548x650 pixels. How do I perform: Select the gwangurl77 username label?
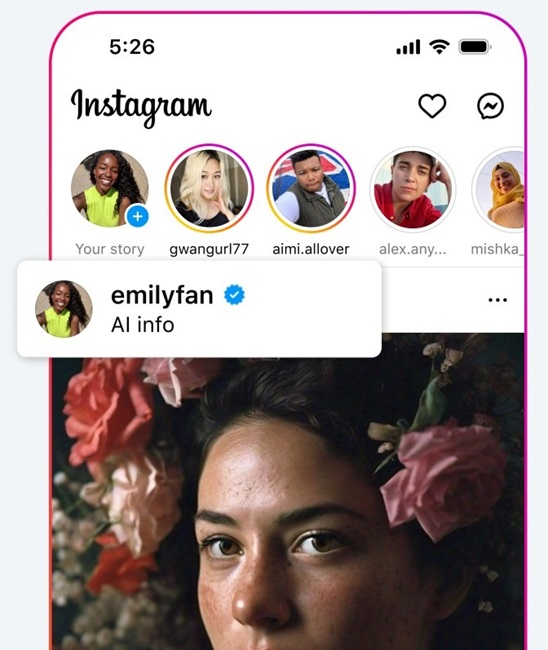(209, 249)
